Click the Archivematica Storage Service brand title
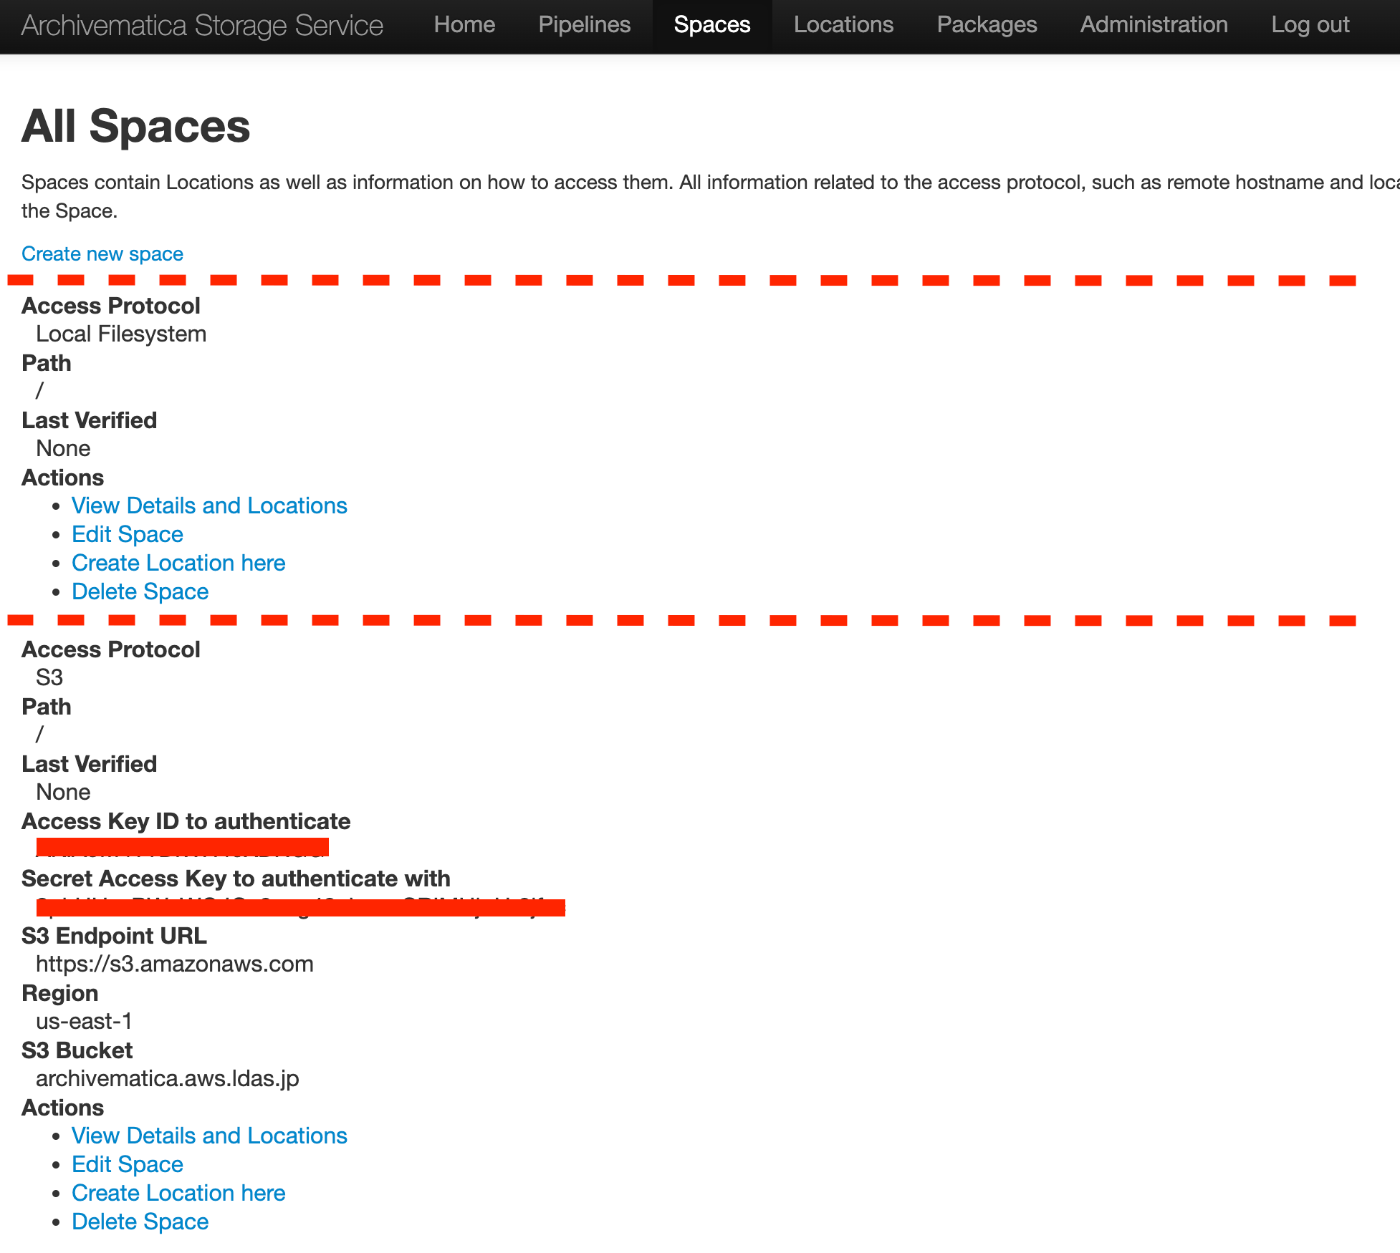 [202, 26]
